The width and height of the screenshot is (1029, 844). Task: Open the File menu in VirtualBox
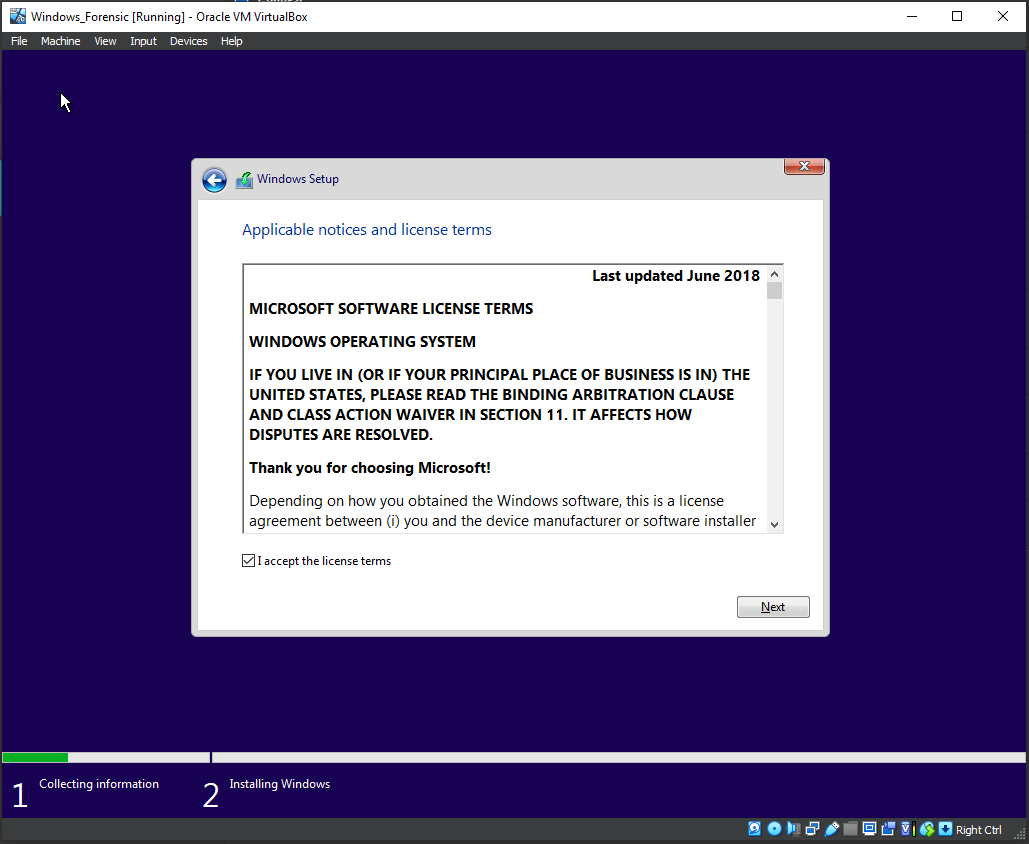(x=19, y=41)
